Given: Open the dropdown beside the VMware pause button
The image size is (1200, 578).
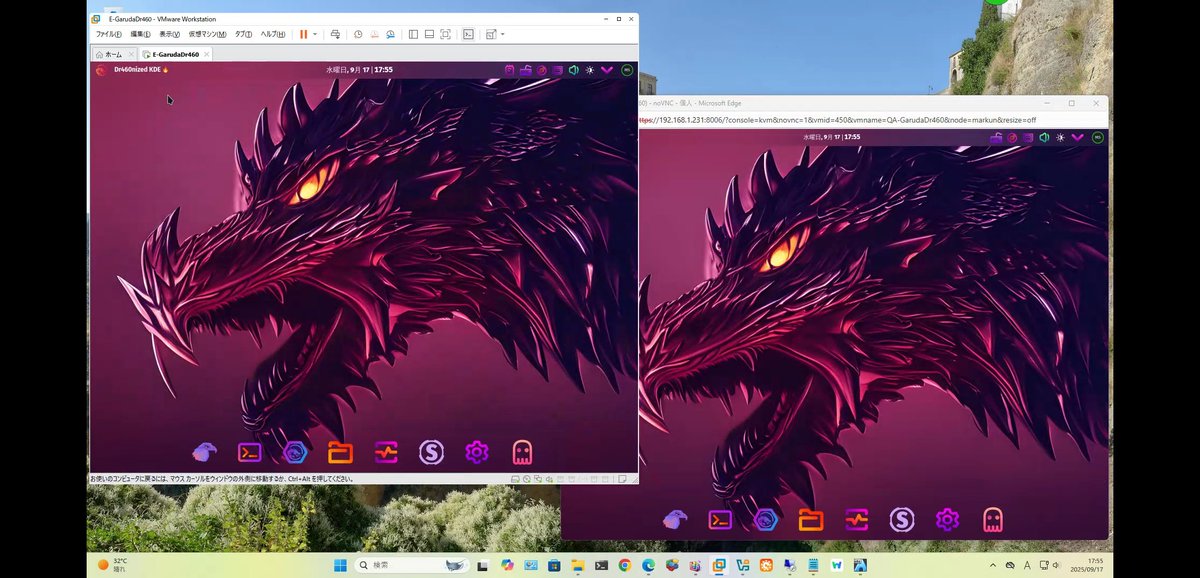Looking at the screenshot, I should (x=315, y=34).
